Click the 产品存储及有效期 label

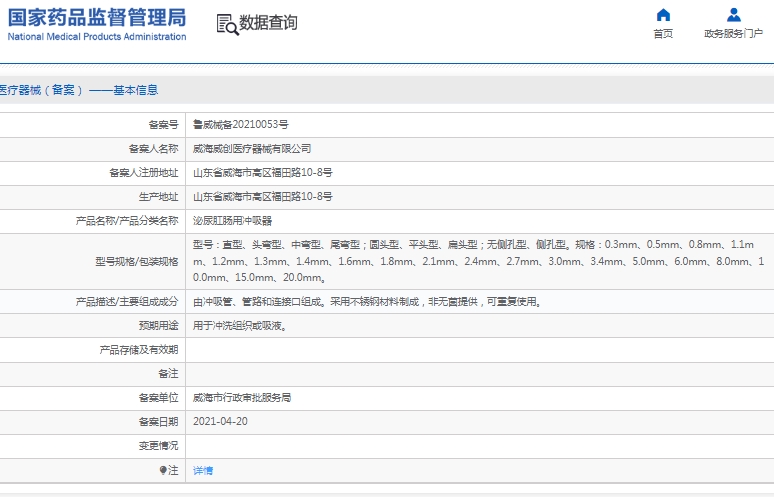coord(139,350)
